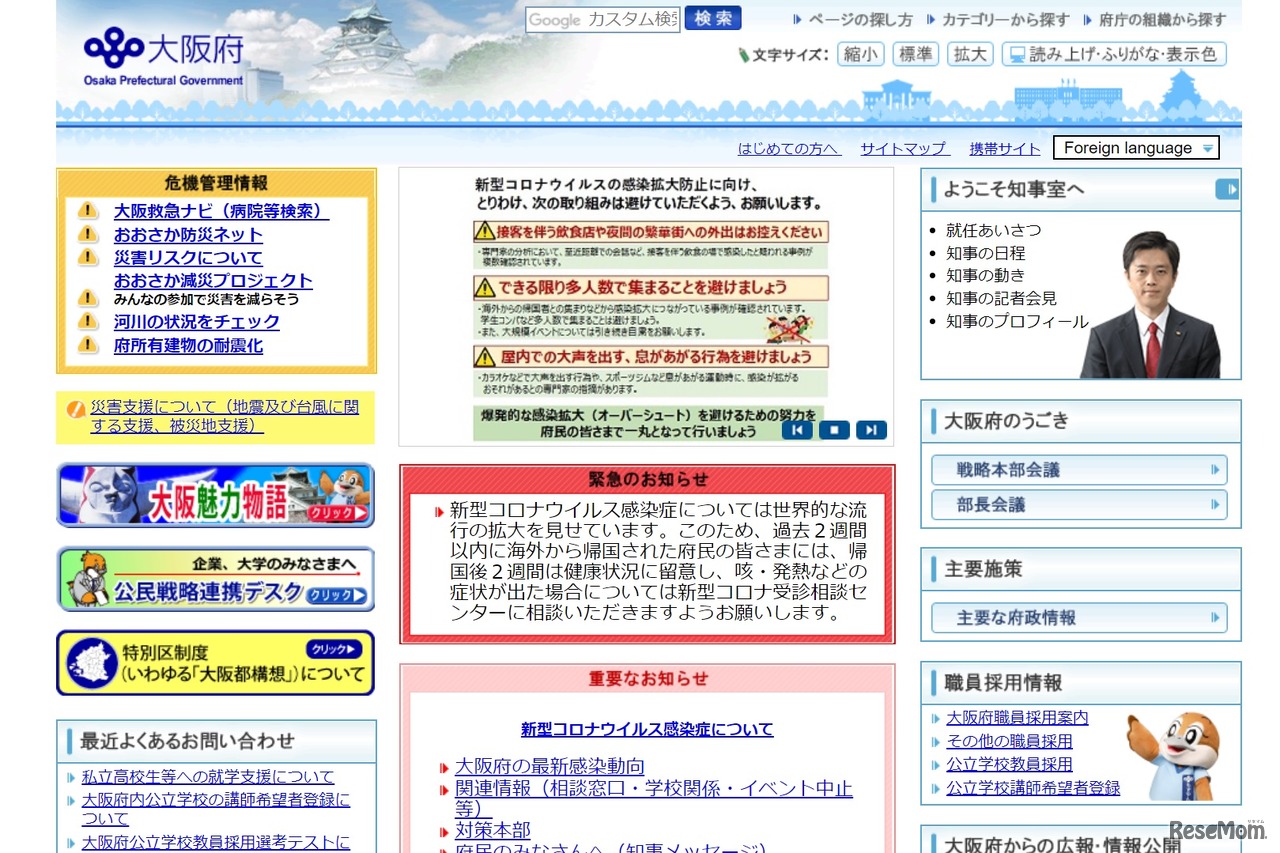The width and height of the screenshot is (1280, 853).
Task: Shrink text with the 縮小 button
Action: pyautogui.click(x=859, y=54)
